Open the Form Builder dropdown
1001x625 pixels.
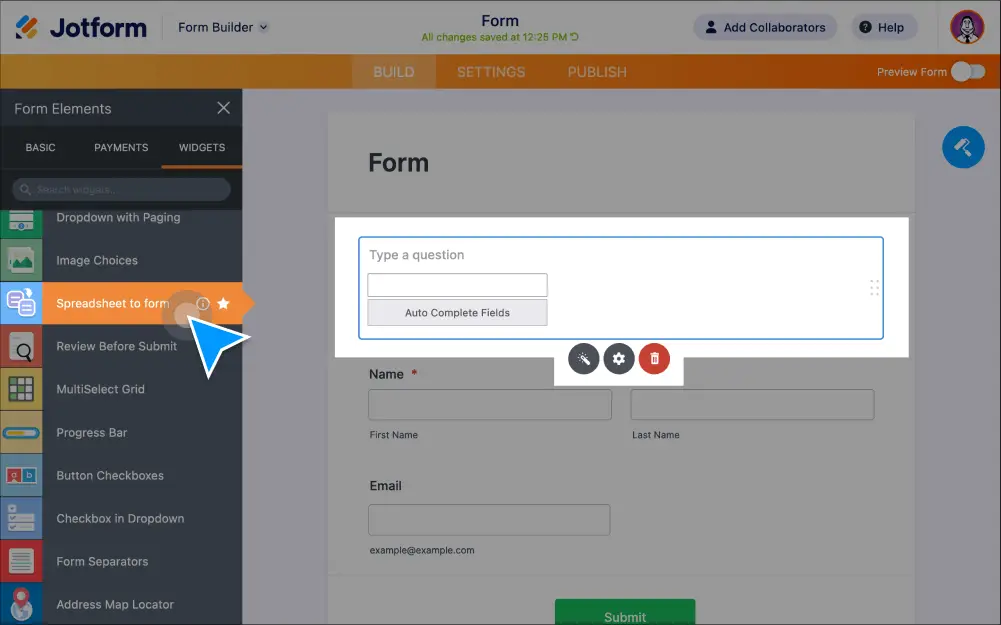(x=222, y=27)
